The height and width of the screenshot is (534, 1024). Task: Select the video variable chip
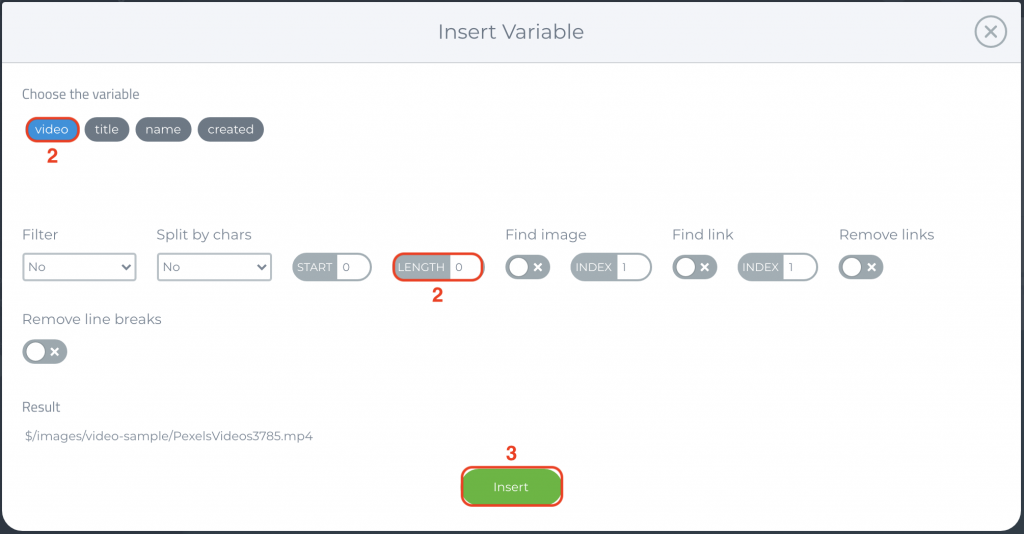[x=52, y=129]
